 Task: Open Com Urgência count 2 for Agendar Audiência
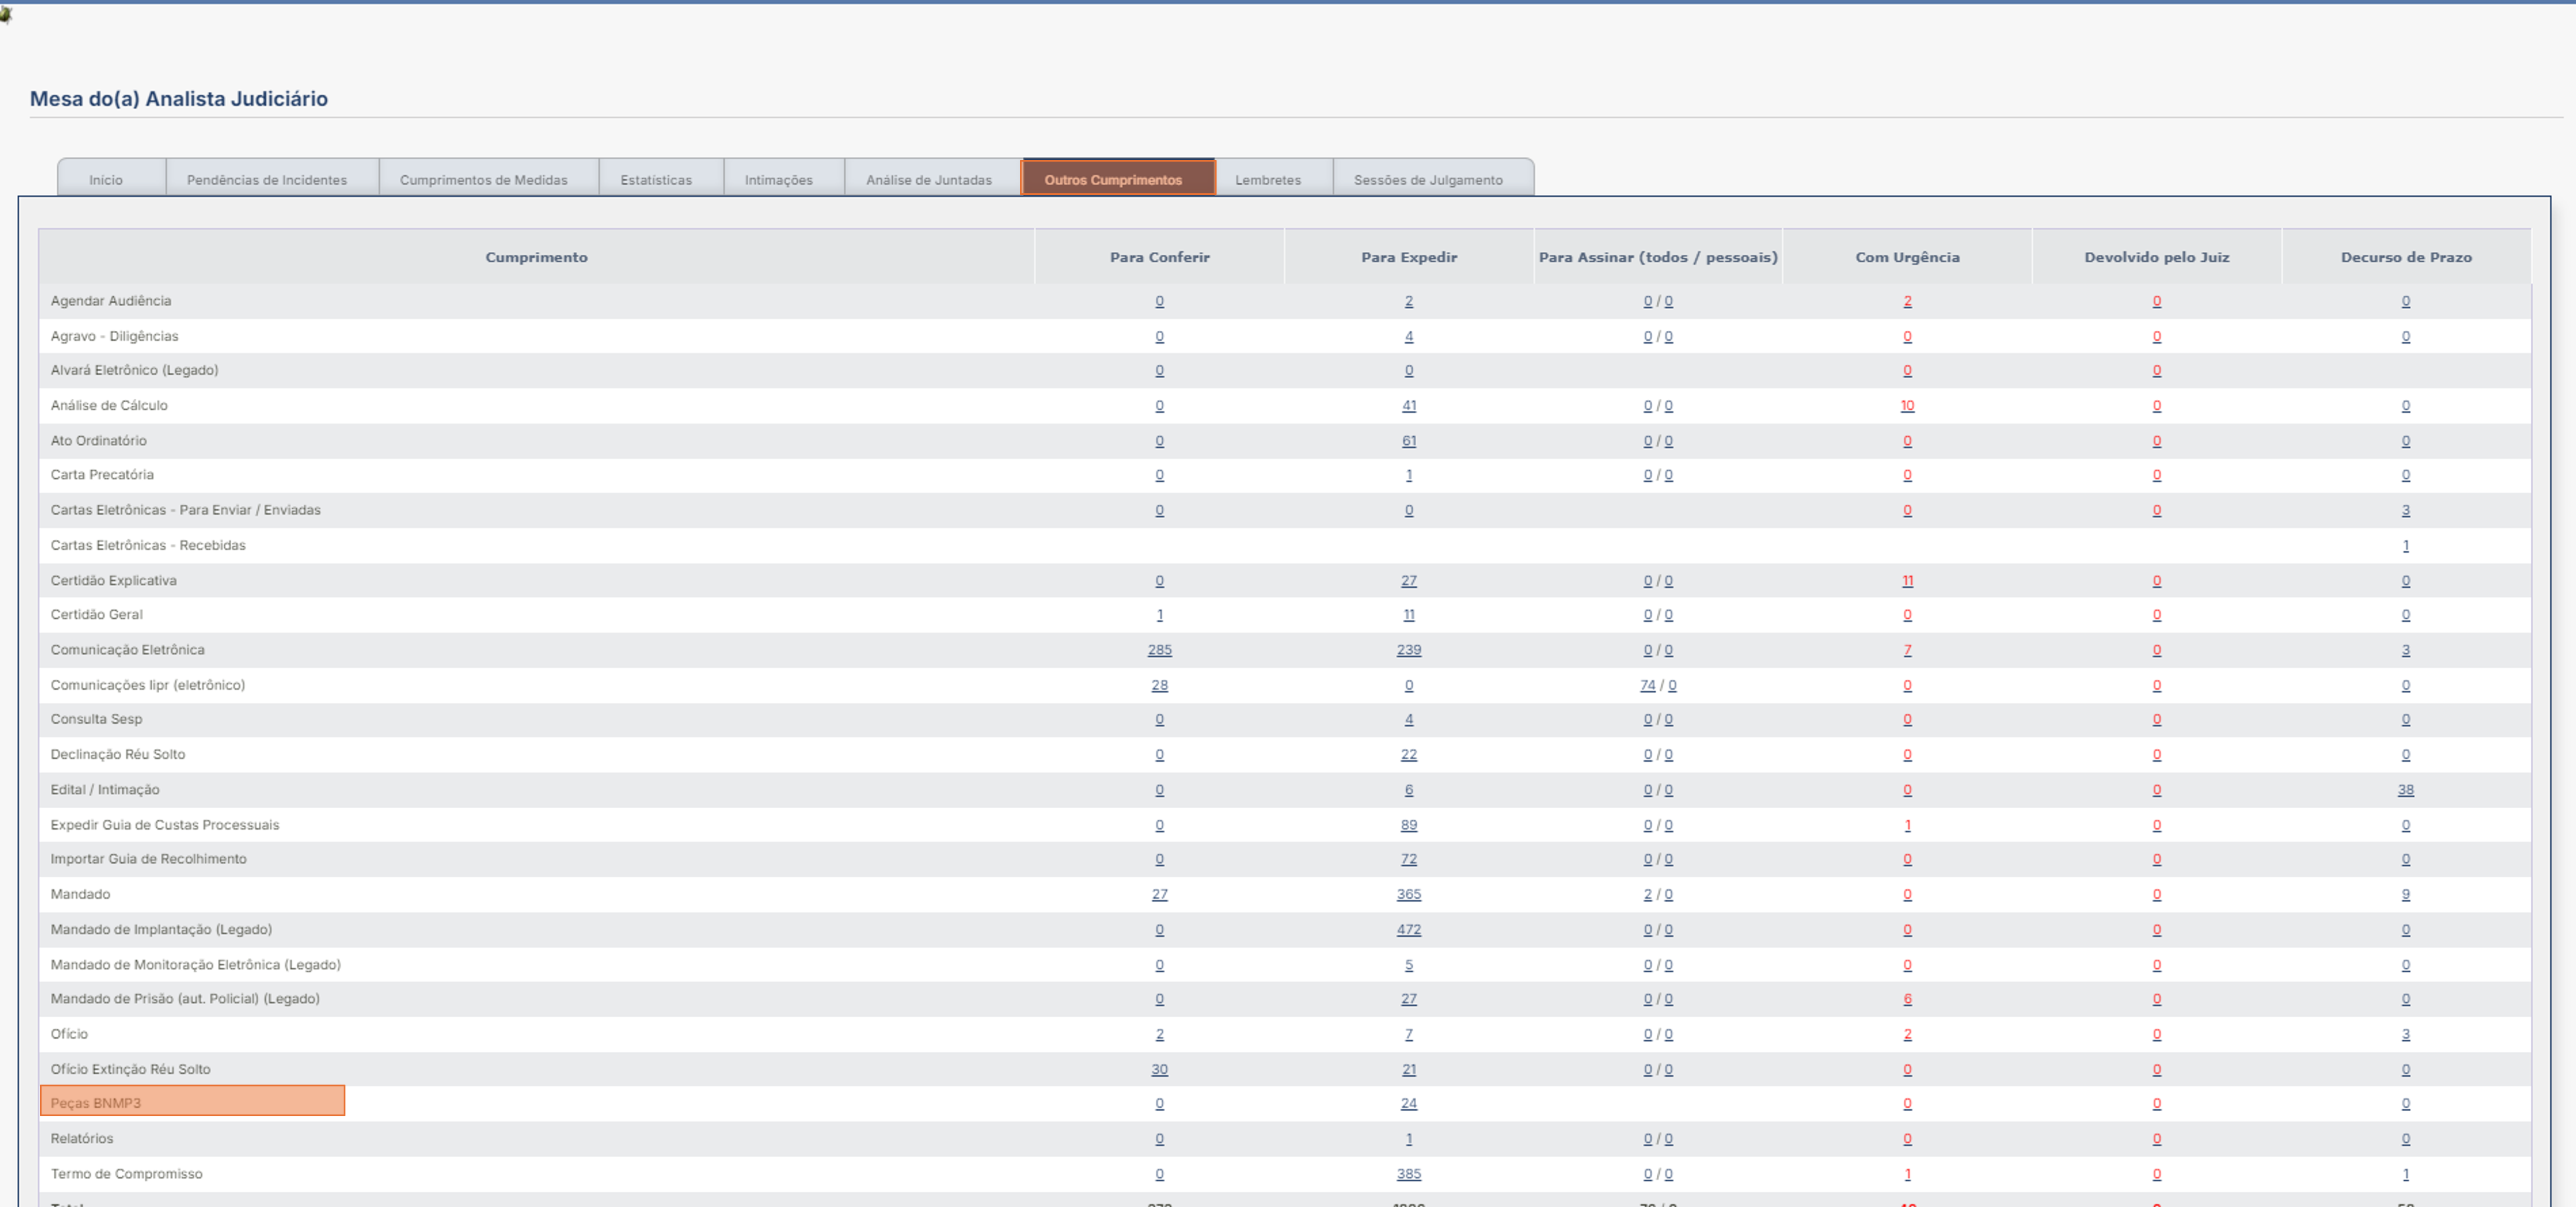(x=1908, y=301)
